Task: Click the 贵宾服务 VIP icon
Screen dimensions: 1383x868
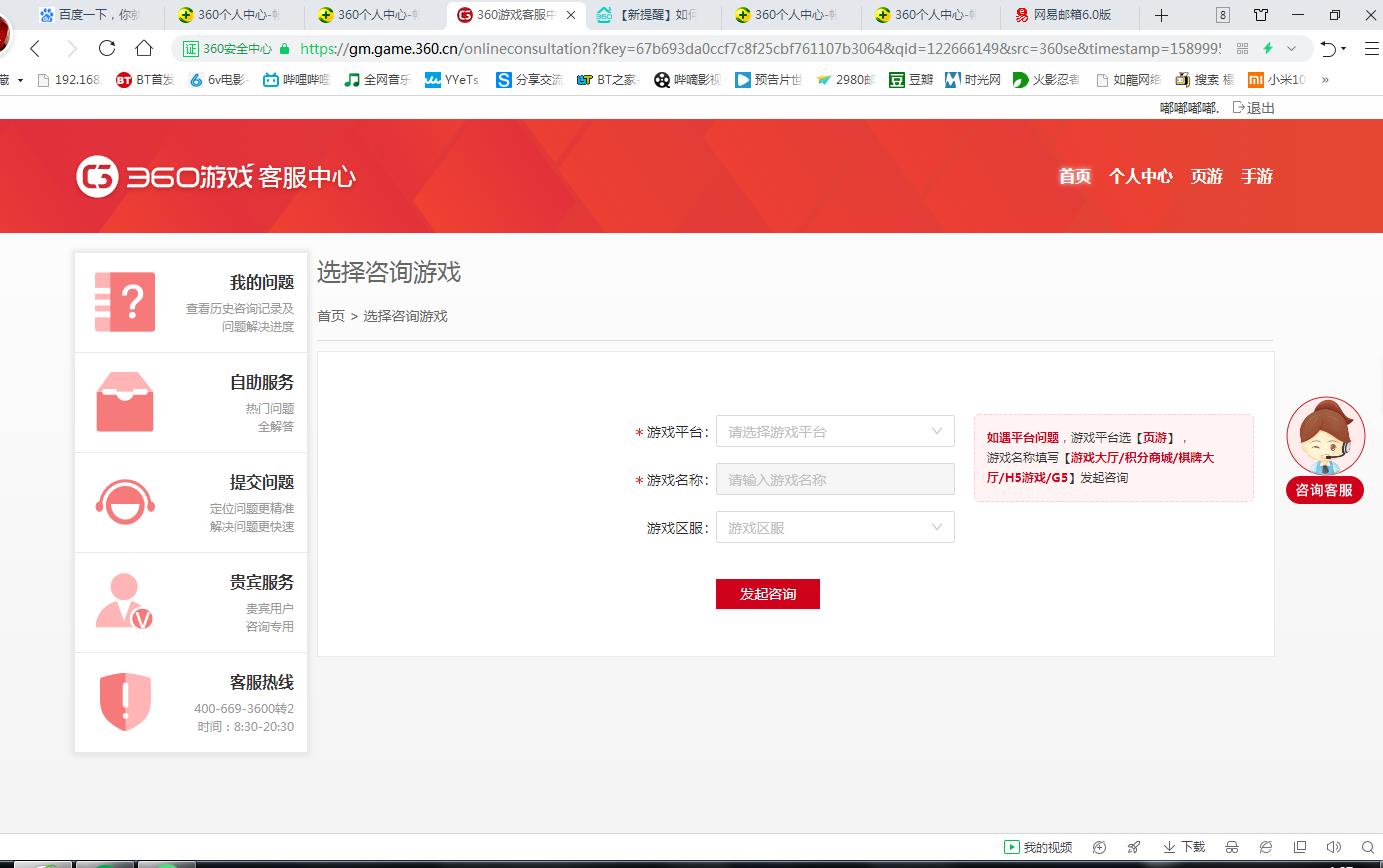Action: (x=124, y=603)
